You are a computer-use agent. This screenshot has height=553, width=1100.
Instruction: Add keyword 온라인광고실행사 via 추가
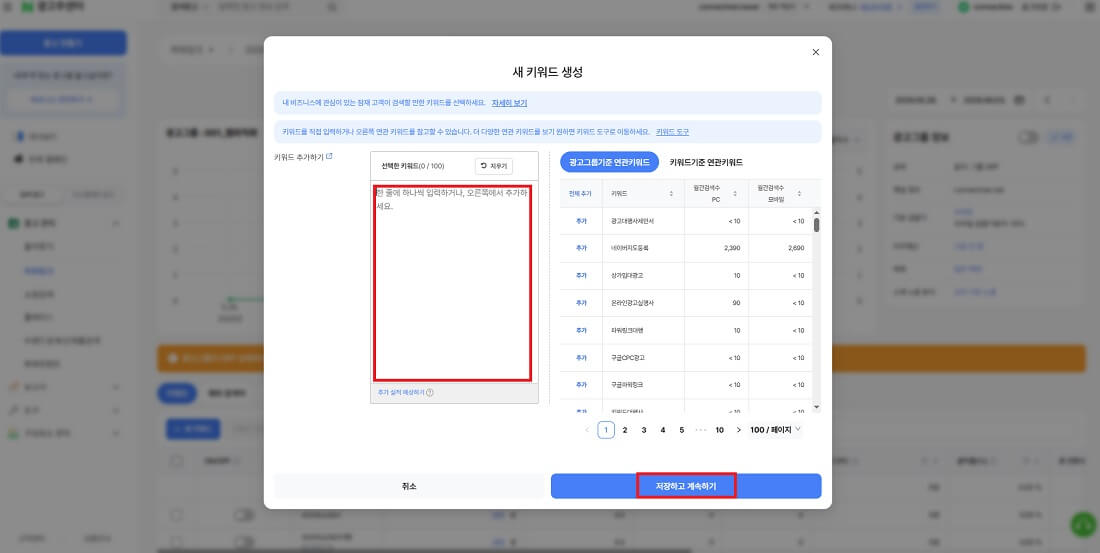click(581, 303)
